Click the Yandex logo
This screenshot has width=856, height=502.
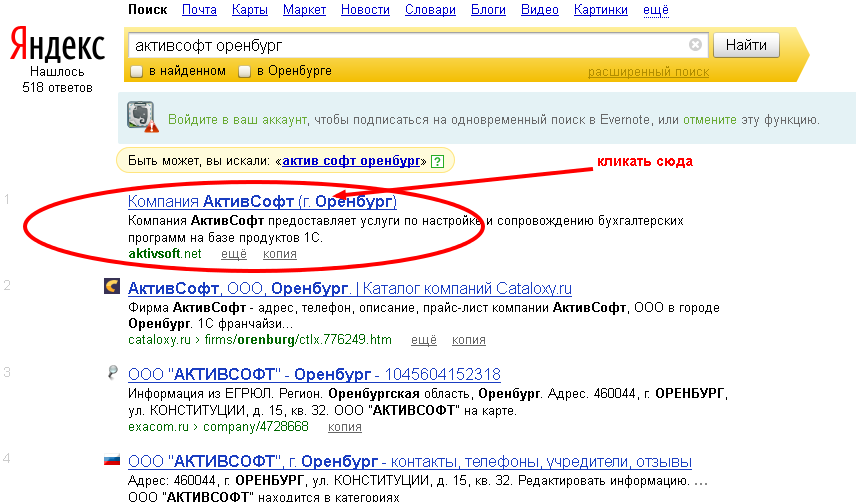(x=57, y=44)
